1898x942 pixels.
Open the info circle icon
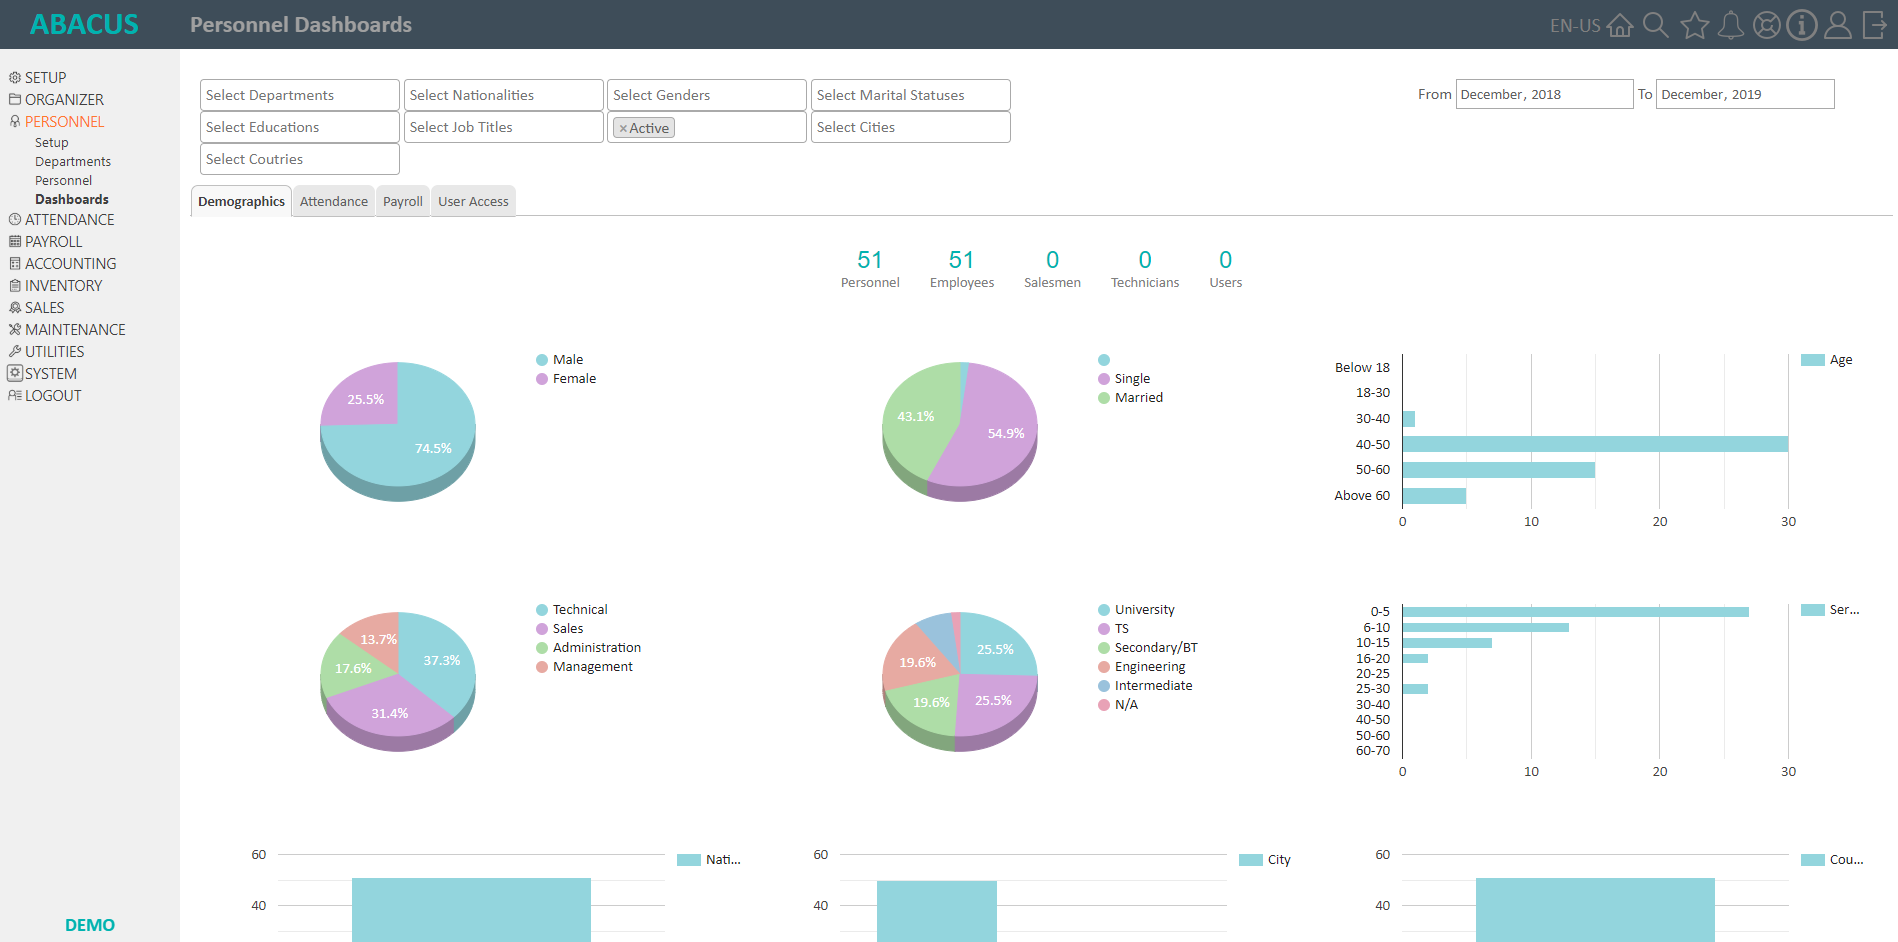pyautogui.click(x=1802, y=25)
